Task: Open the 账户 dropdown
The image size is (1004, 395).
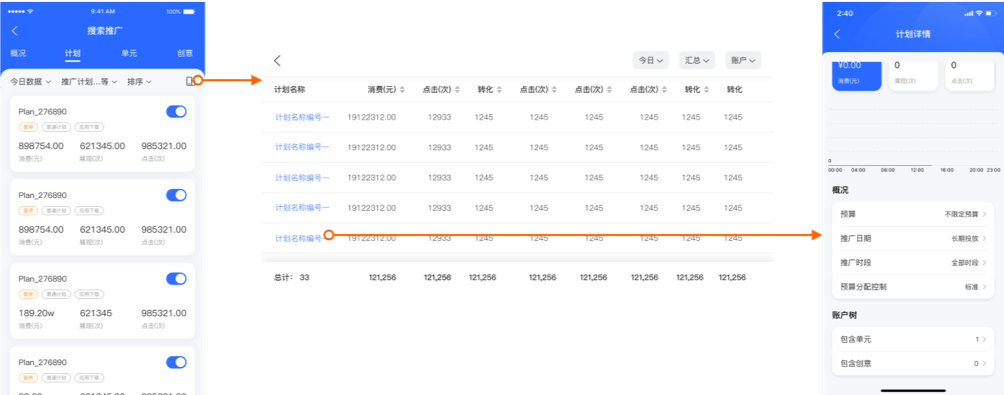Action: click(x=743, y=60)
